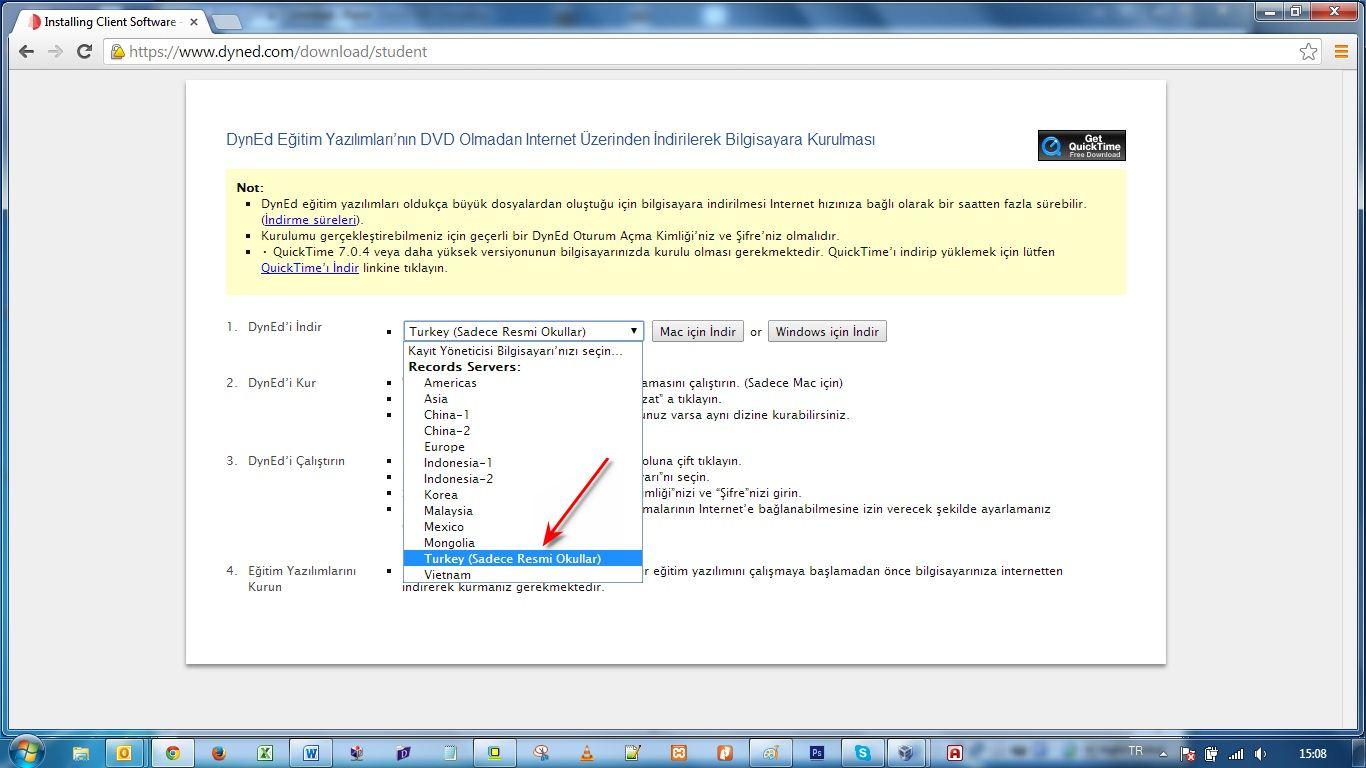1366x768 pixels.
Task: Click the 15:08 taskbar clock
Action: pos(1312,754)
